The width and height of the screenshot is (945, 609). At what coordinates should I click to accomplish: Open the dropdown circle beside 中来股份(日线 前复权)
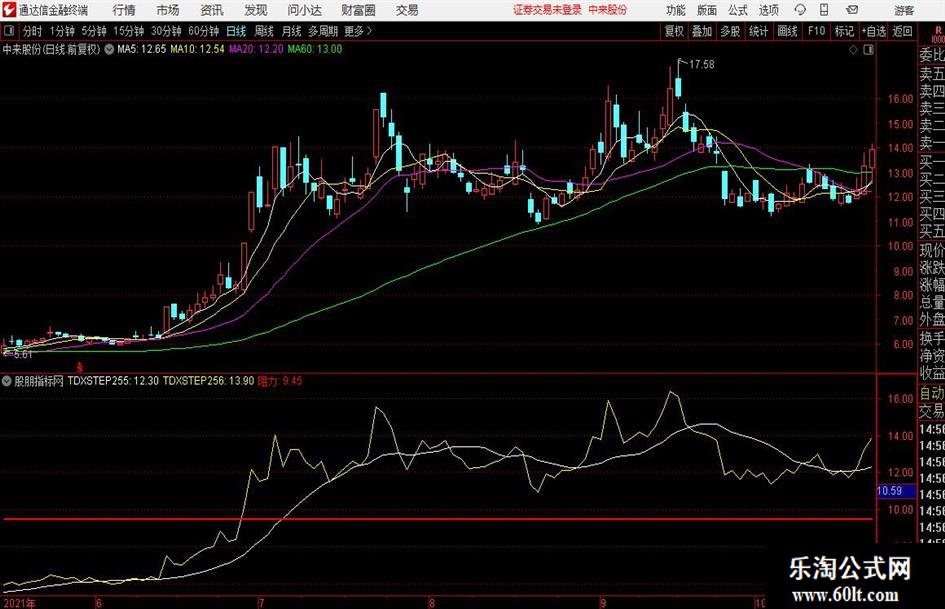tap(109, 49)
